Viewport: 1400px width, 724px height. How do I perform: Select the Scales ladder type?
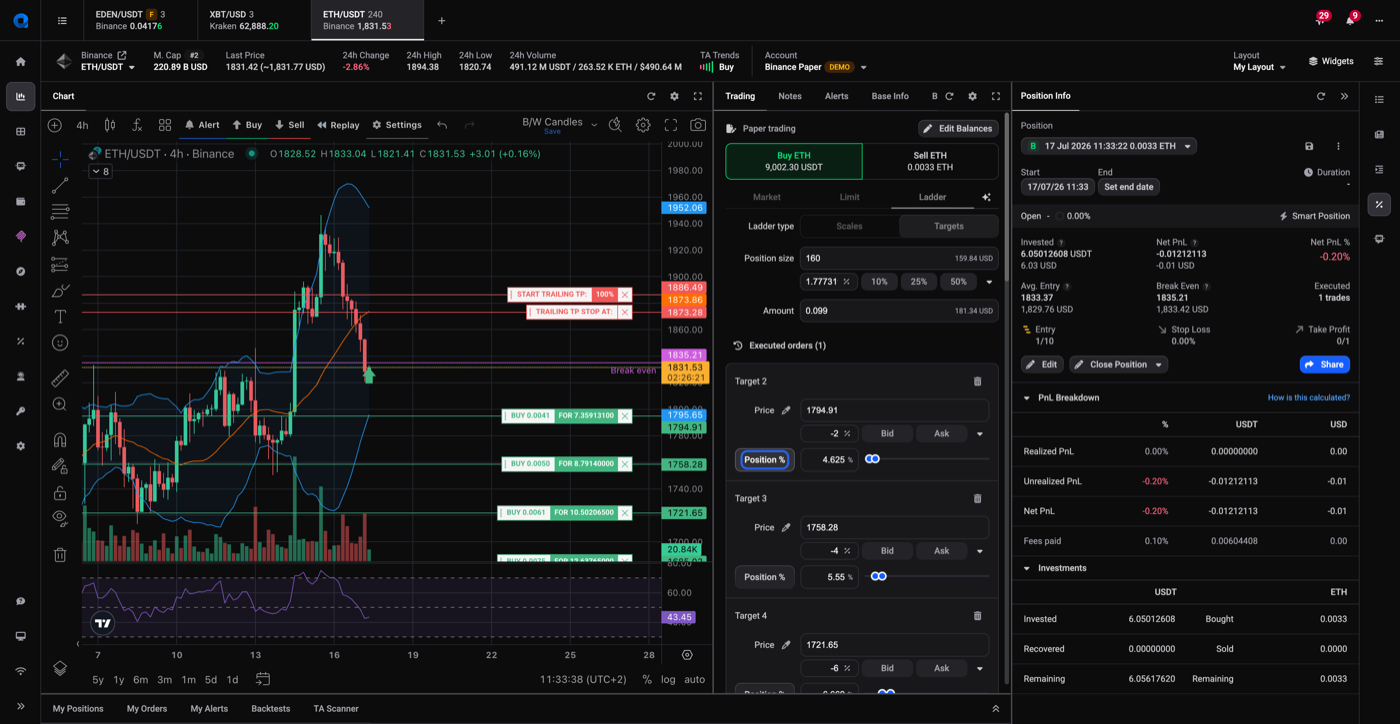click(849, 226)
